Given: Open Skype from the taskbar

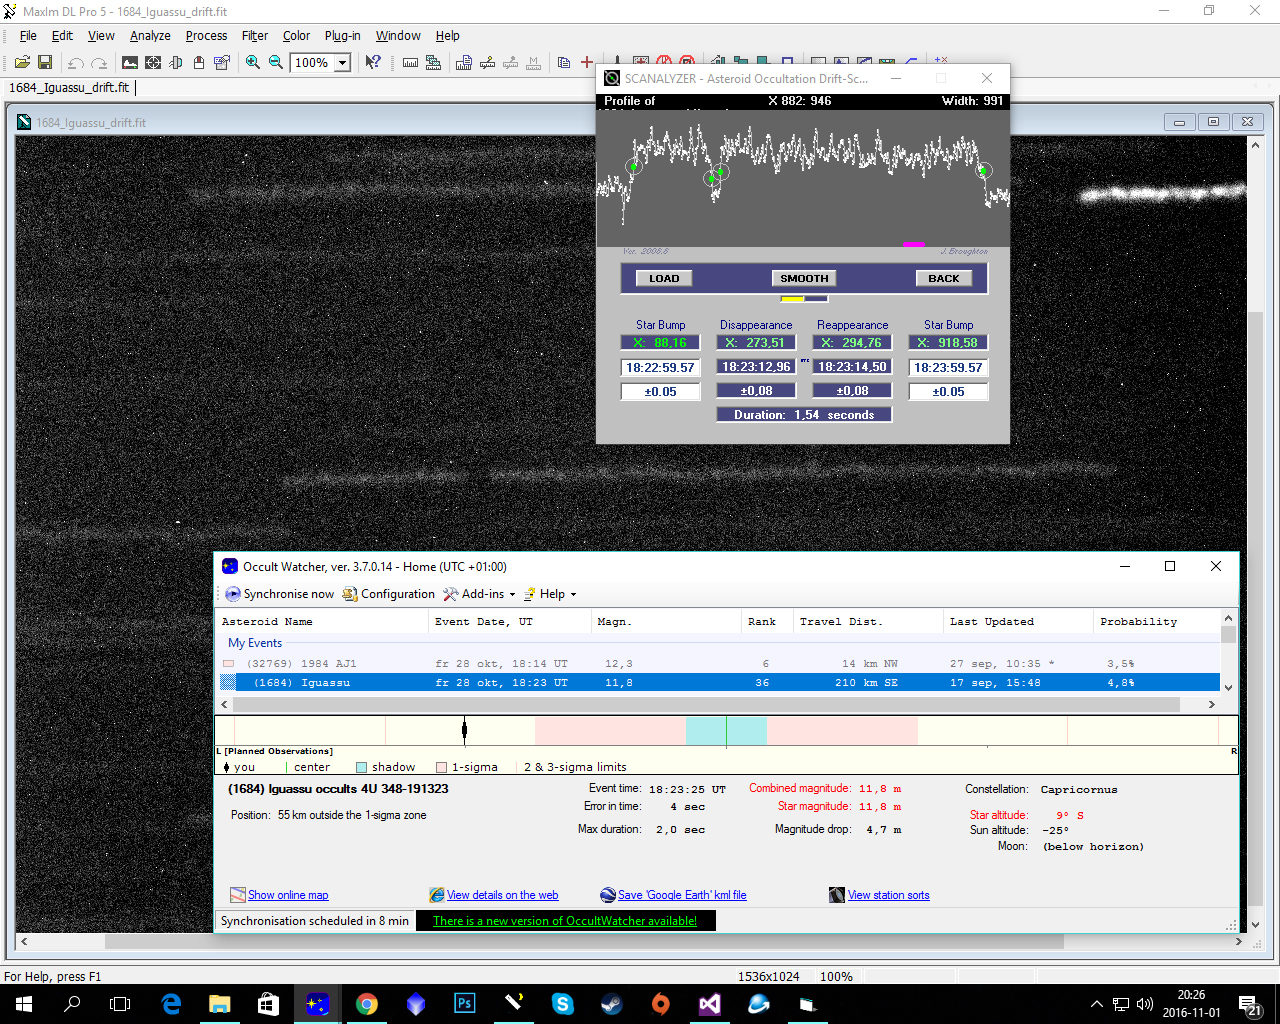Looking at the screenshot, I should point(562,1004).
